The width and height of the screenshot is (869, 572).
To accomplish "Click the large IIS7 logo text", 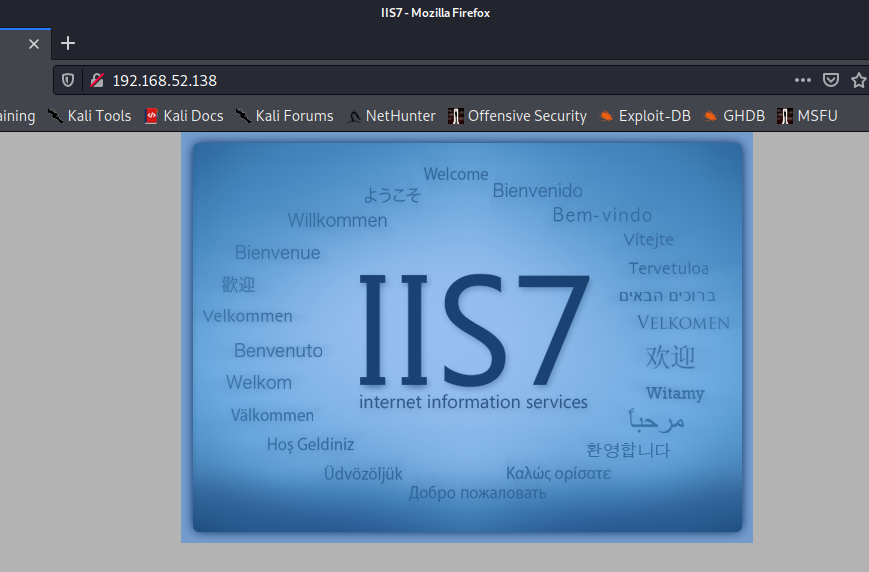I will [x=474, y=329].
